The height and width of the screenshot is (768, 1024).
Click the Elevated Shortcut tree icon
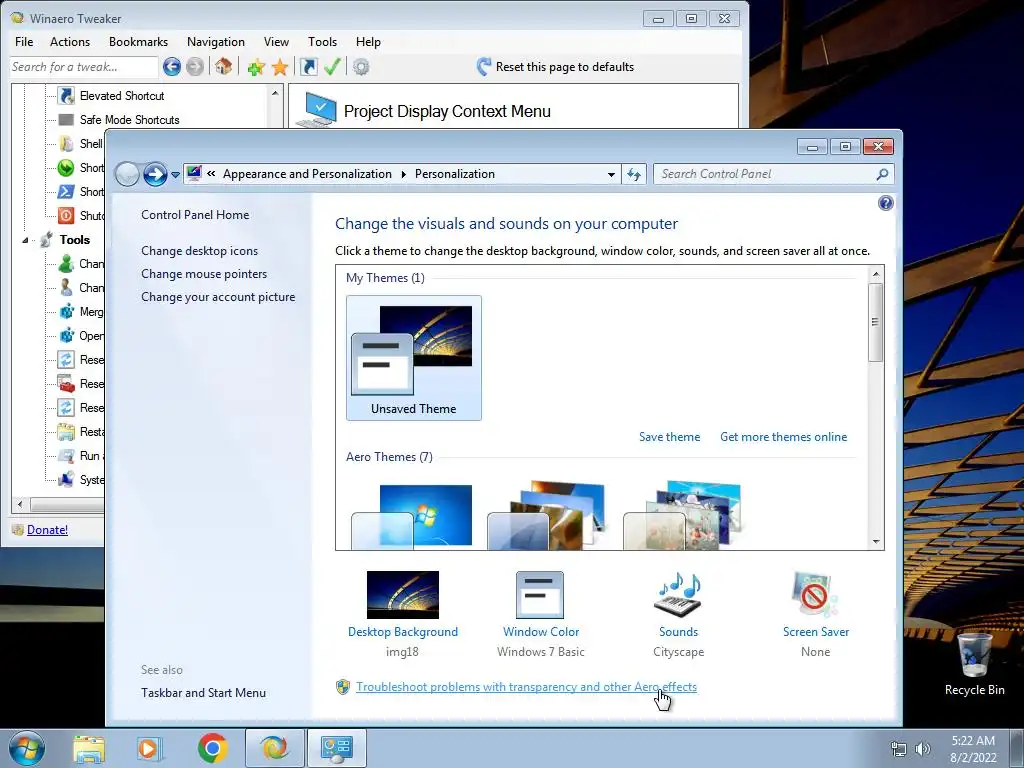tap(66, 96)
